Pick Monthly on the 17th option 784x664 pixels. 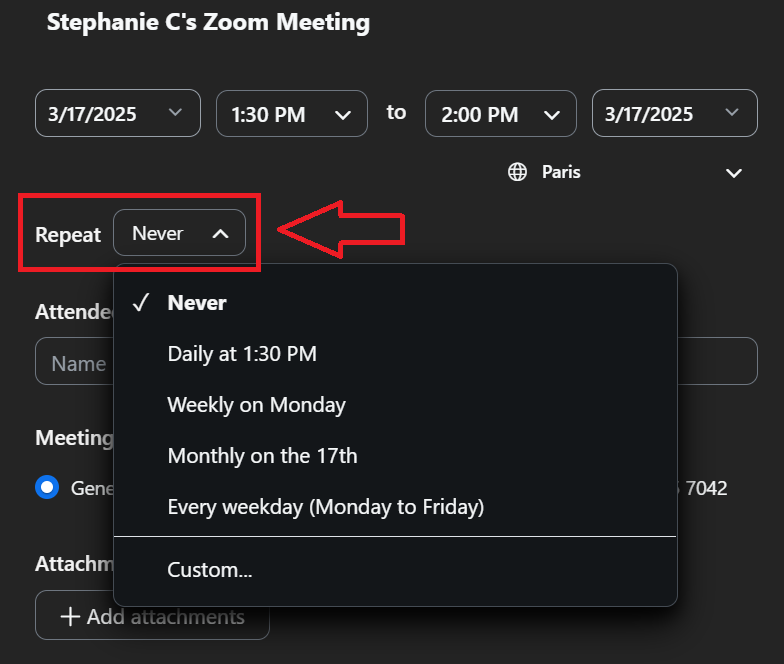click(262, 456)
